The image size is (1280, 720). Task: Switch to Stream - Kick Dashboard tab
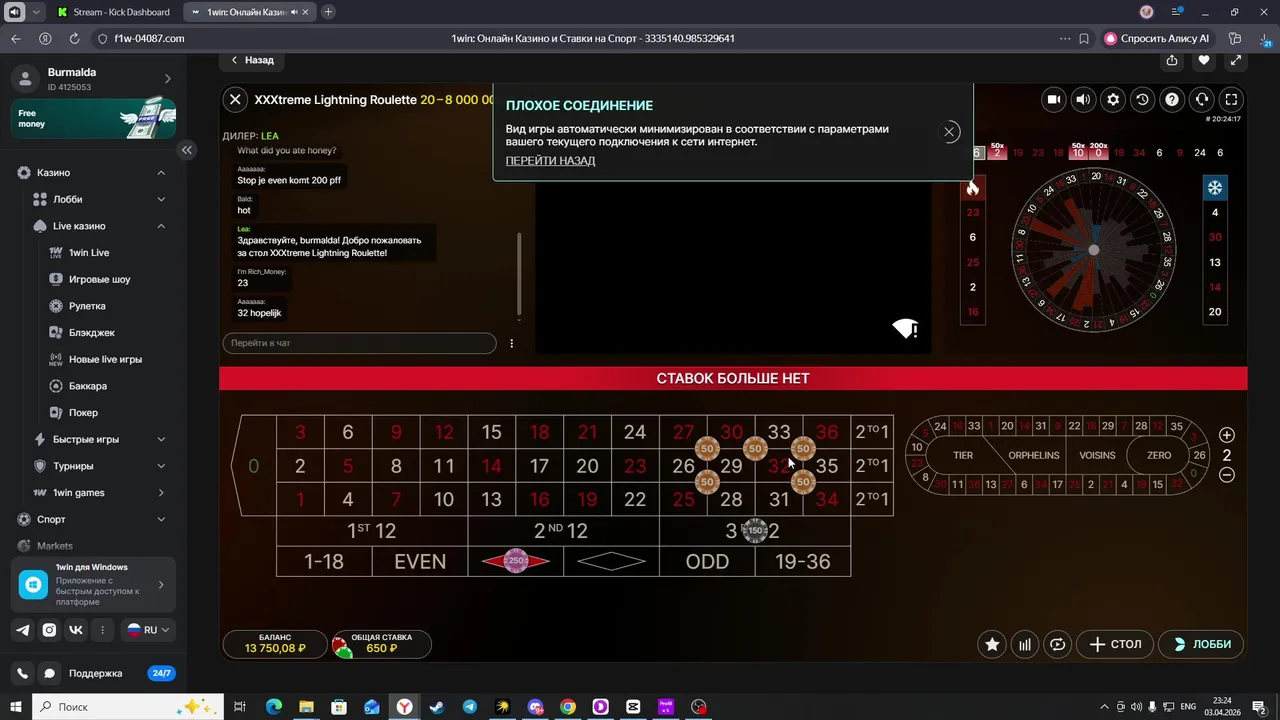pyautogui.click(x=120, y=12)
